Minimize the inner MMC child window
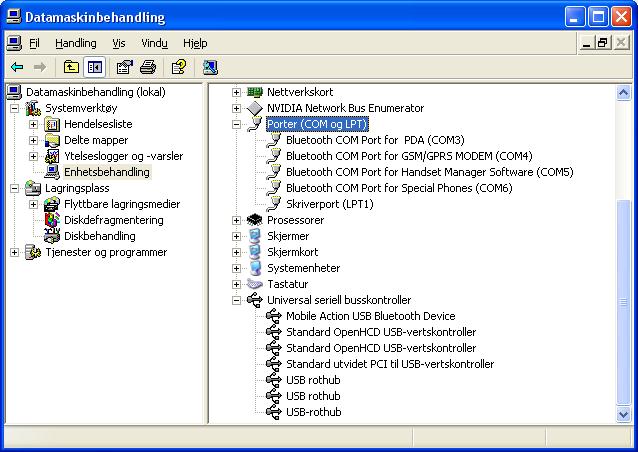The height and width of the screenshot is (452, 638). click(x=586, y=42)
